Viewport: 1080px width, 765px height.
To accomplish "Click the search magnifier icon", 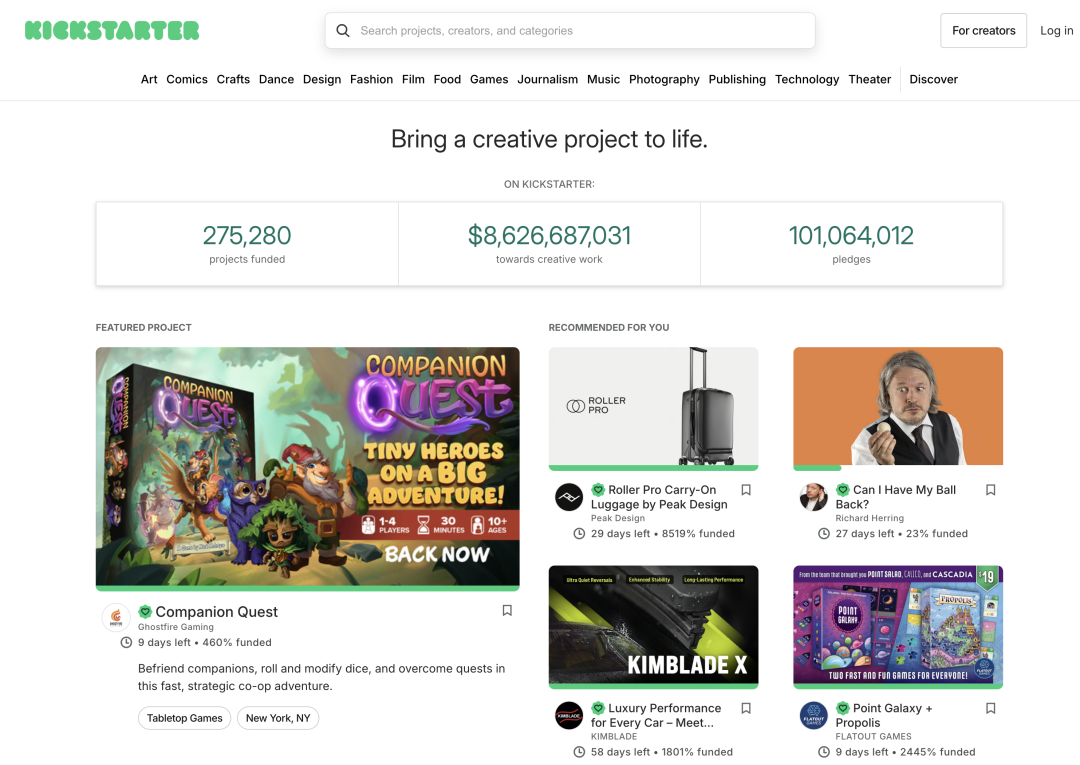I will pos(343,31).
